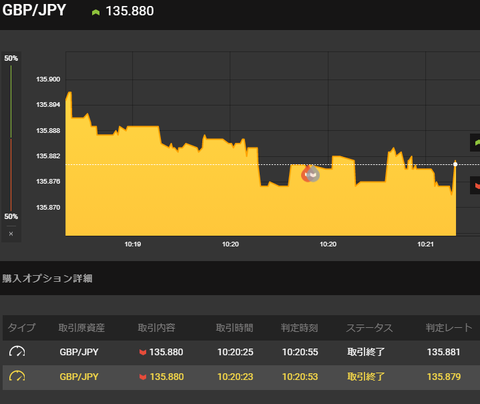Click expiry time 10:20:53
Image resolution: width=480 pixels, height=404 pixels.
click(300, 377)
